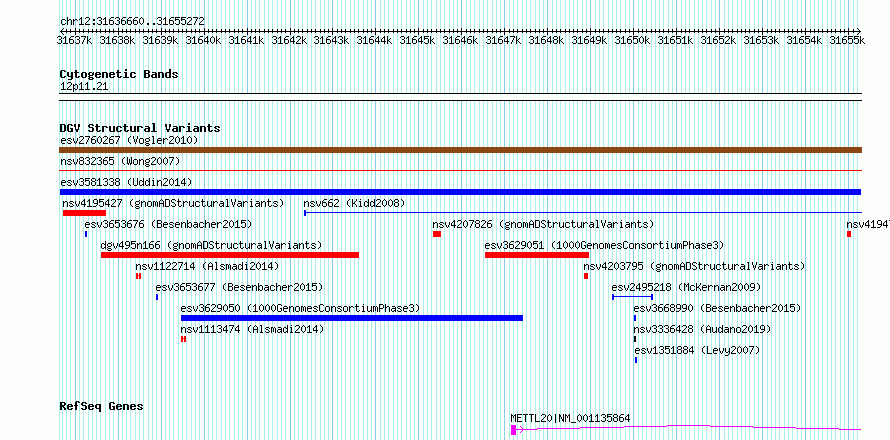Click the dgv495n166 (gnomADStructuralVariants) label
This screenshot has height=440, width=890.
[211, 245]
